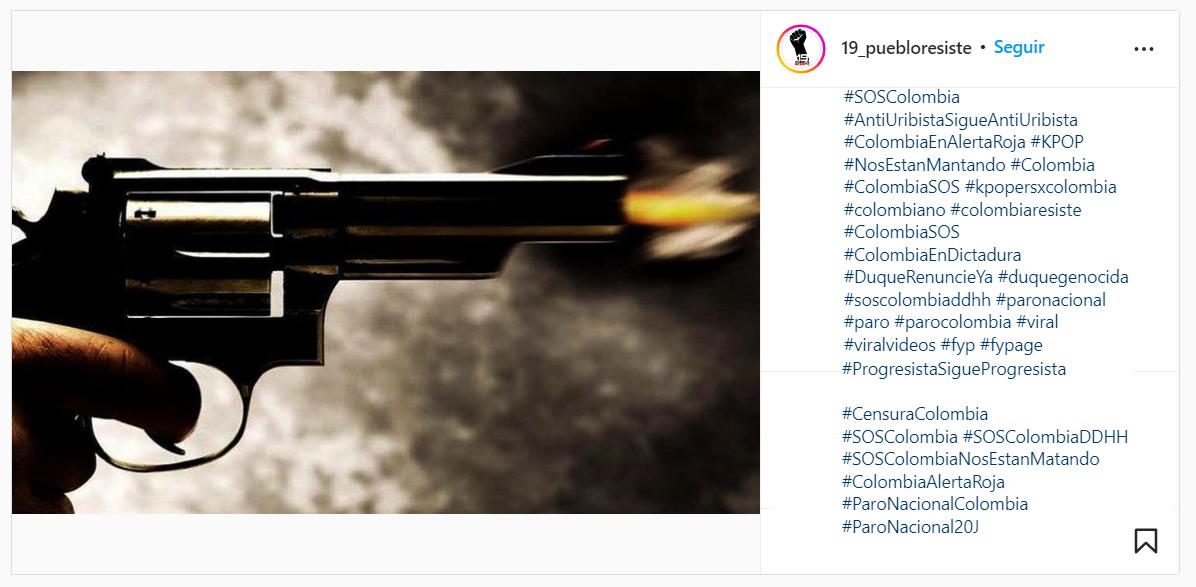Open the #KPOP hashtag
Viewport: 1196px width, 587px height.
click(x=1057, y=142)
